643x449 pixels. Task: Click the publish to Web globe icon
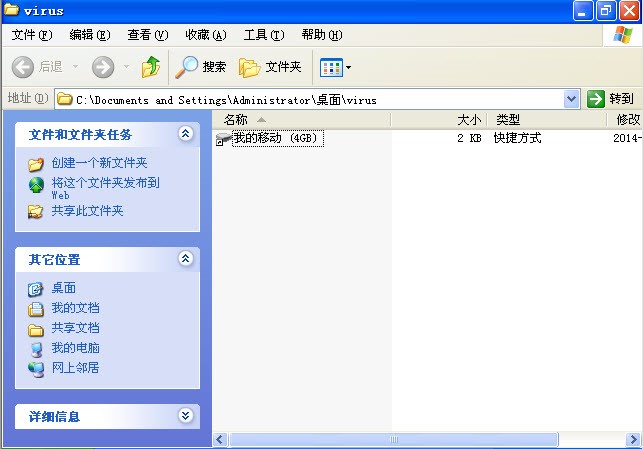click(36, 185)
